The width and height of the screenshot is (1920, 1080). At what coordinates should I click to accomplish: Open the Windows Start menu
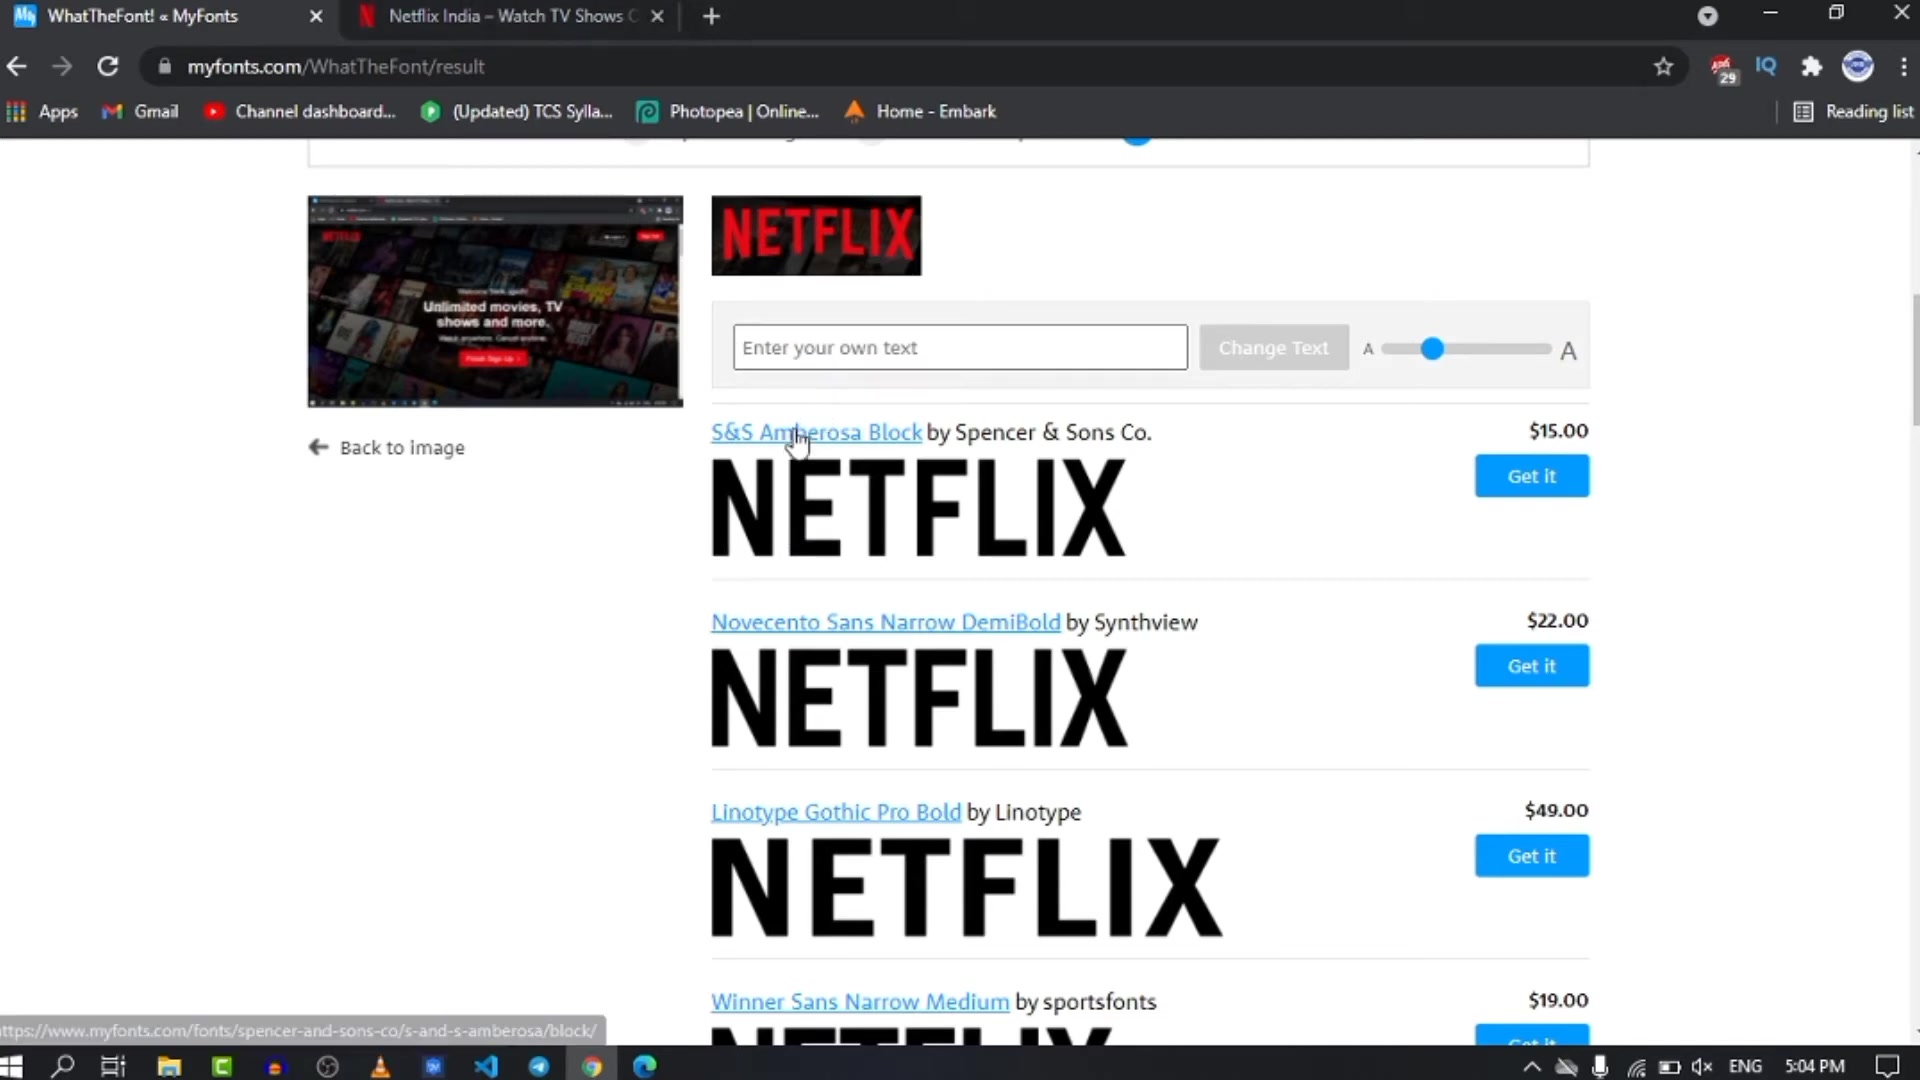[11, 1066]
